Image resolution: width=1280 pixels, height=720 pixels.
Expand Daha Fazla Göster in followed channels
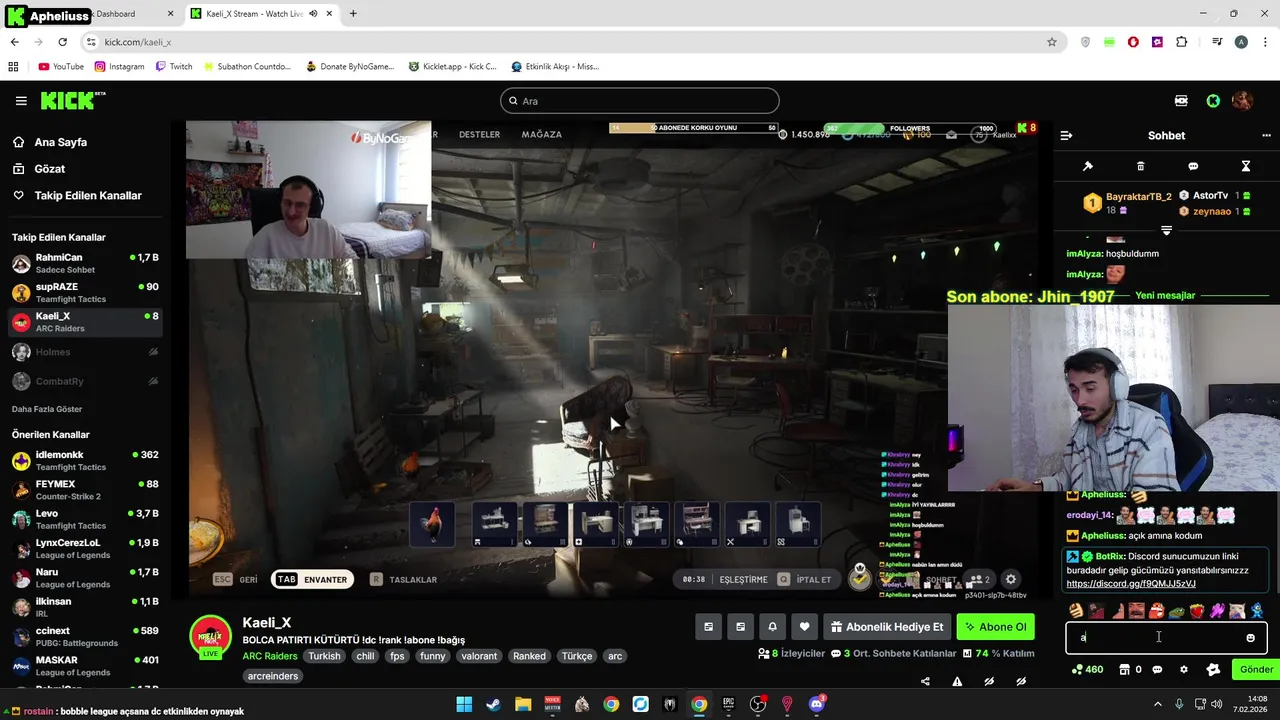tap(47, 409)
